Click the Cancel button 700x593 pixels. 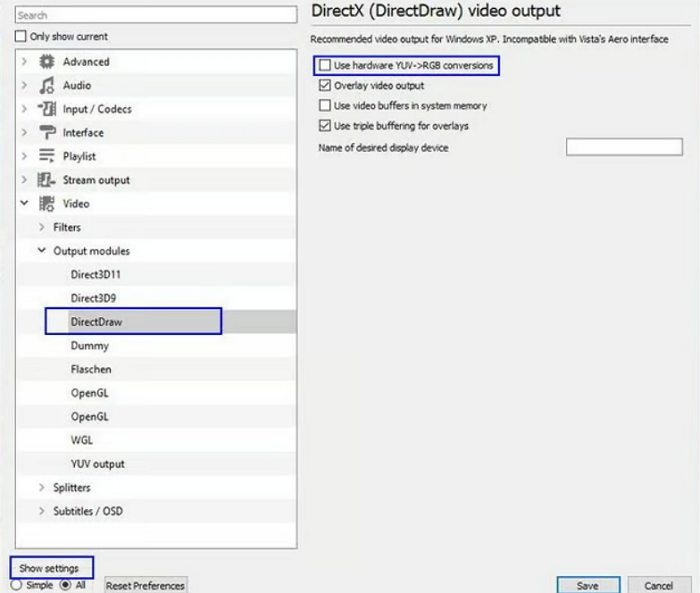coord(659,585)
